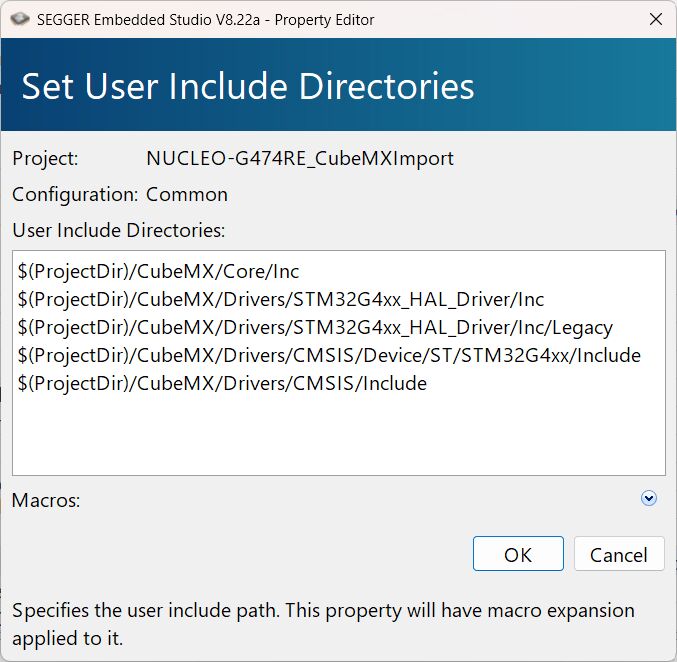Click the Configuration: field label

75,194
